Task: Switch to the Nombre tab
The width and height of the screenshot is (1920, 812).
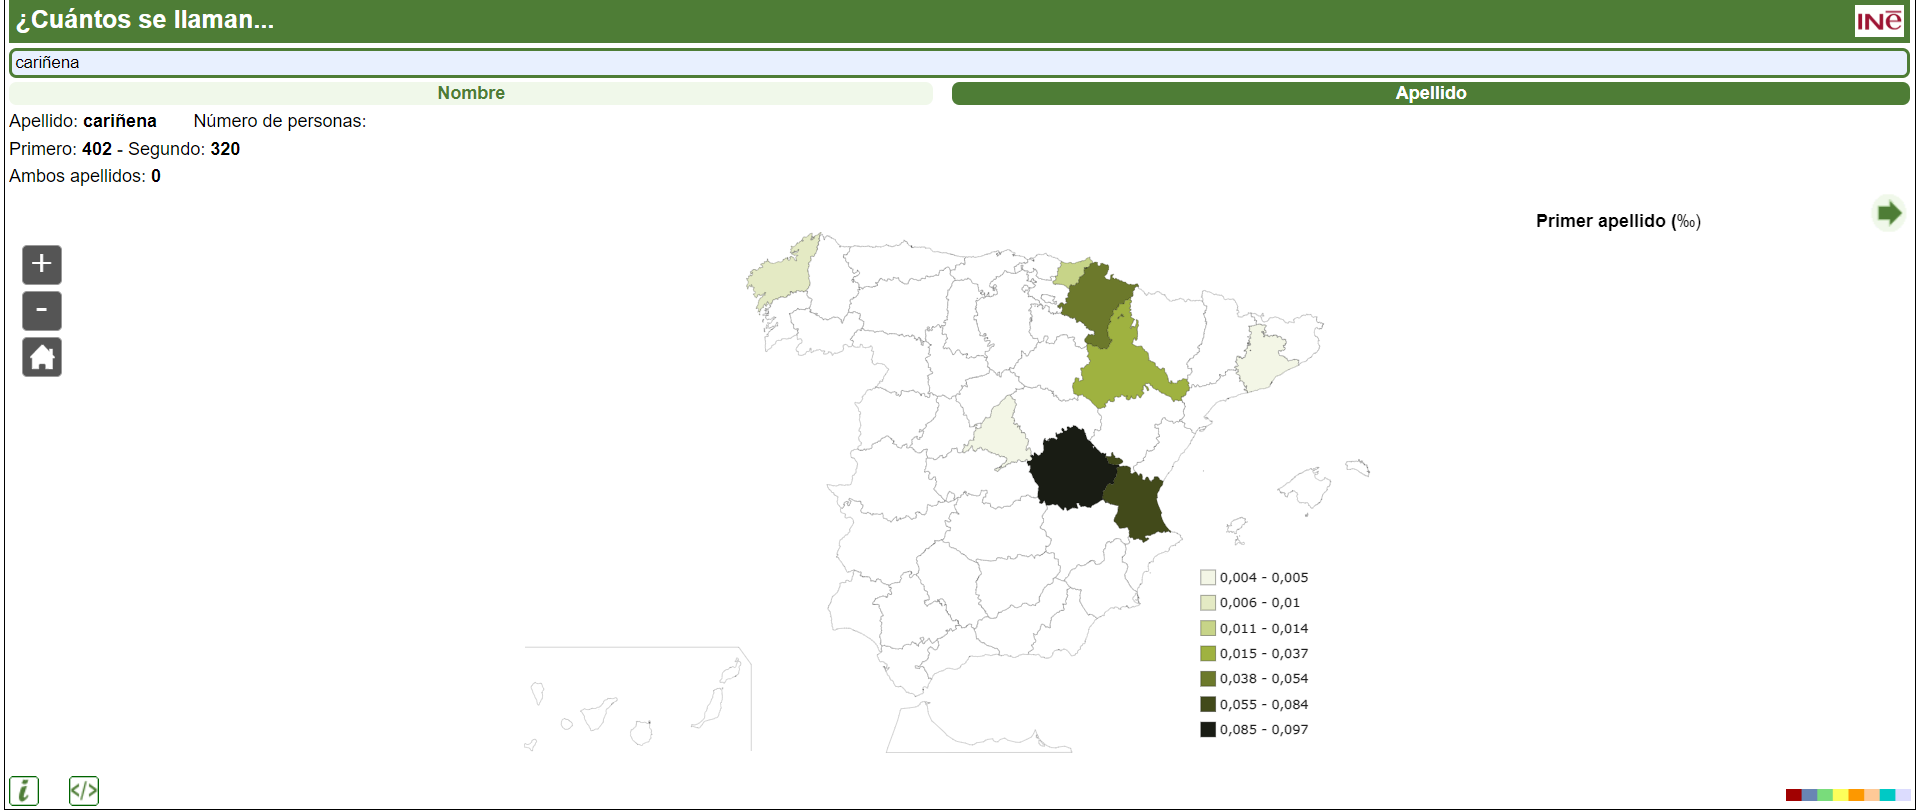Action: [471, 93]
